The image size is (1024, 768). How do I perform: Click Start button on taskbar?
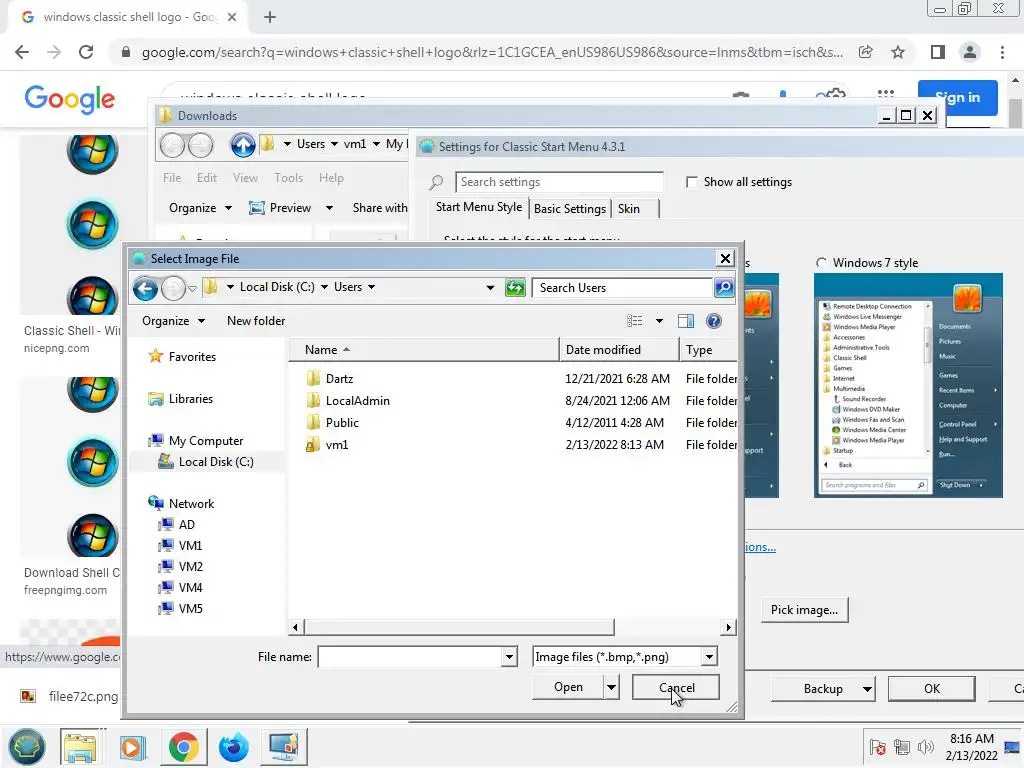point(27,746)
